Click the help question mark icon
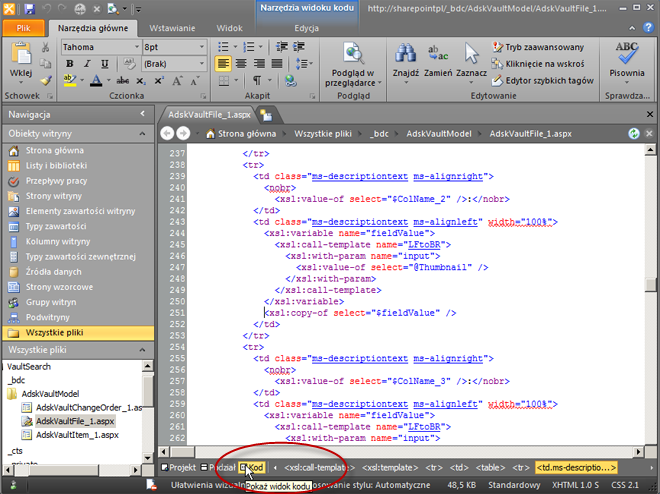The image size is (660, 494). [x=648, y=27]
